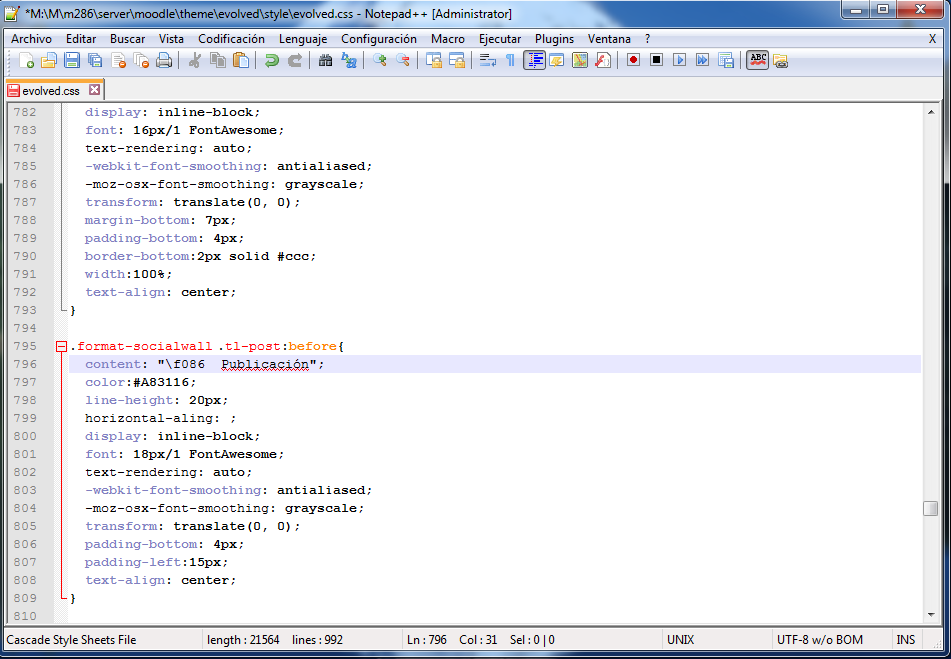The height and width of the screenshot is (659, 951).
Task: Open the Print toolbar icon
Action: point(163,60)
